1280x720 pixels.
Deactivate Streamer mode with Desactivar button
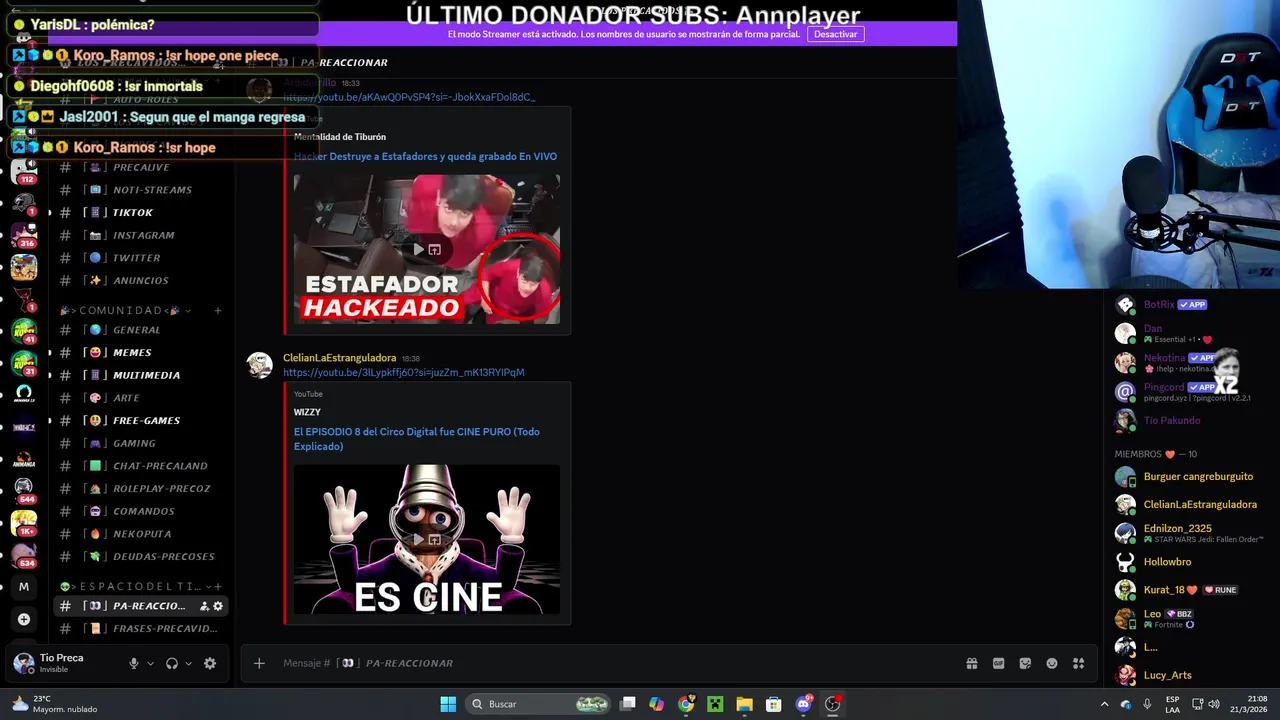(x=835, y=34)
